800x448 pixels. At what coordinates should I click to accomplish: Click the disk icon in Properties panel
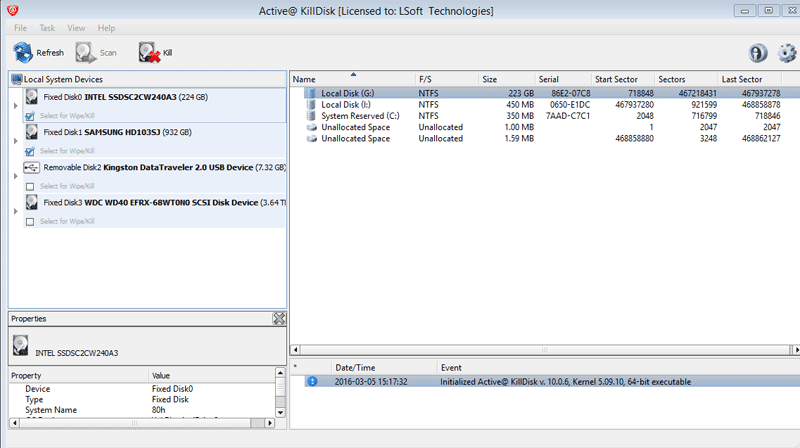(20, 345)
